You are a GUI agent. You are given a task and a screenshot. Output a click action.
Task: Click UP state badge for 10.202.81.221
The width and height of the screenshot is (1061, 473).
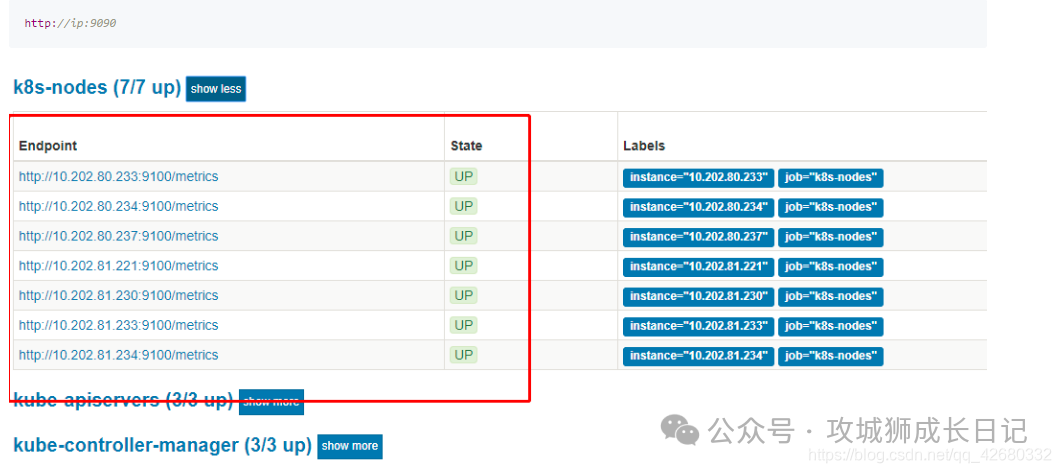464,266
